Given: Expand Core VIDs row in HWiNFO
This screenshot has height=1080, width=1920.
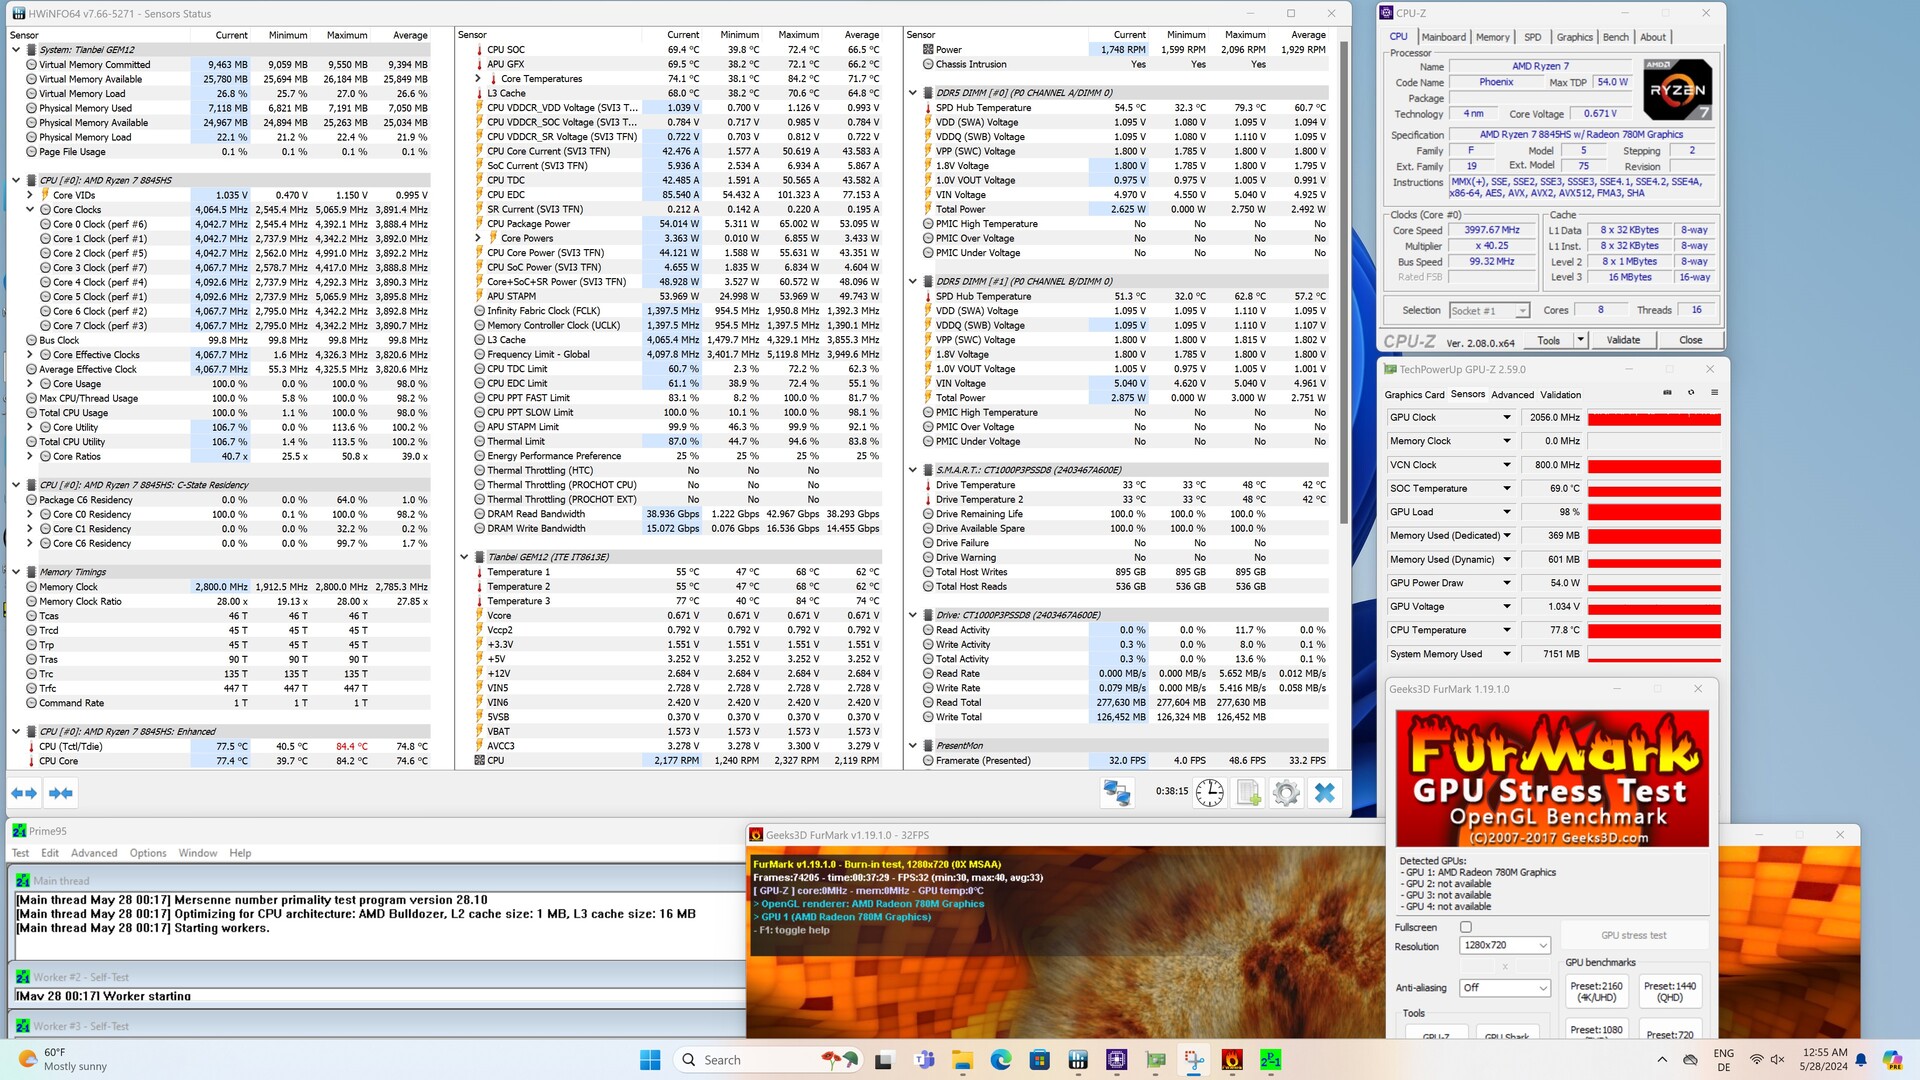Looking at the screenshot, I should click(30, 196).
